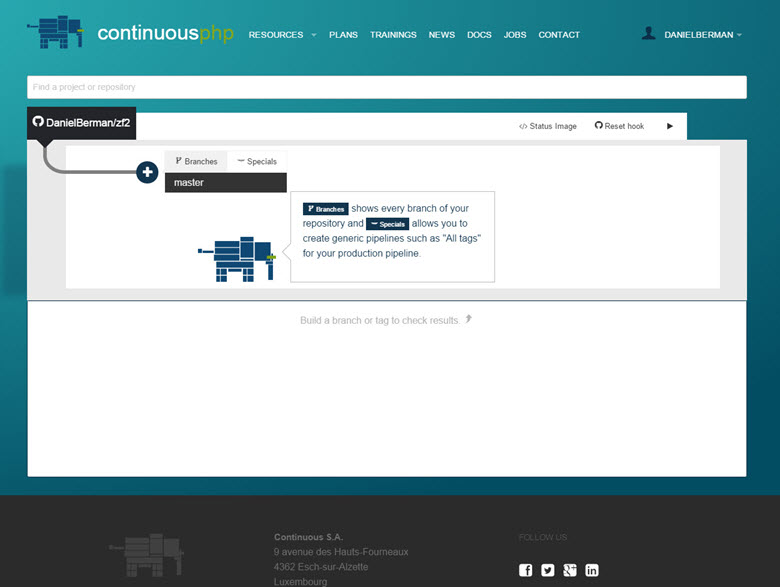Viewport: 780px width, 587px height.
Task: Click the Specials badge in the tooltip
Action: (x=388, y=224)
